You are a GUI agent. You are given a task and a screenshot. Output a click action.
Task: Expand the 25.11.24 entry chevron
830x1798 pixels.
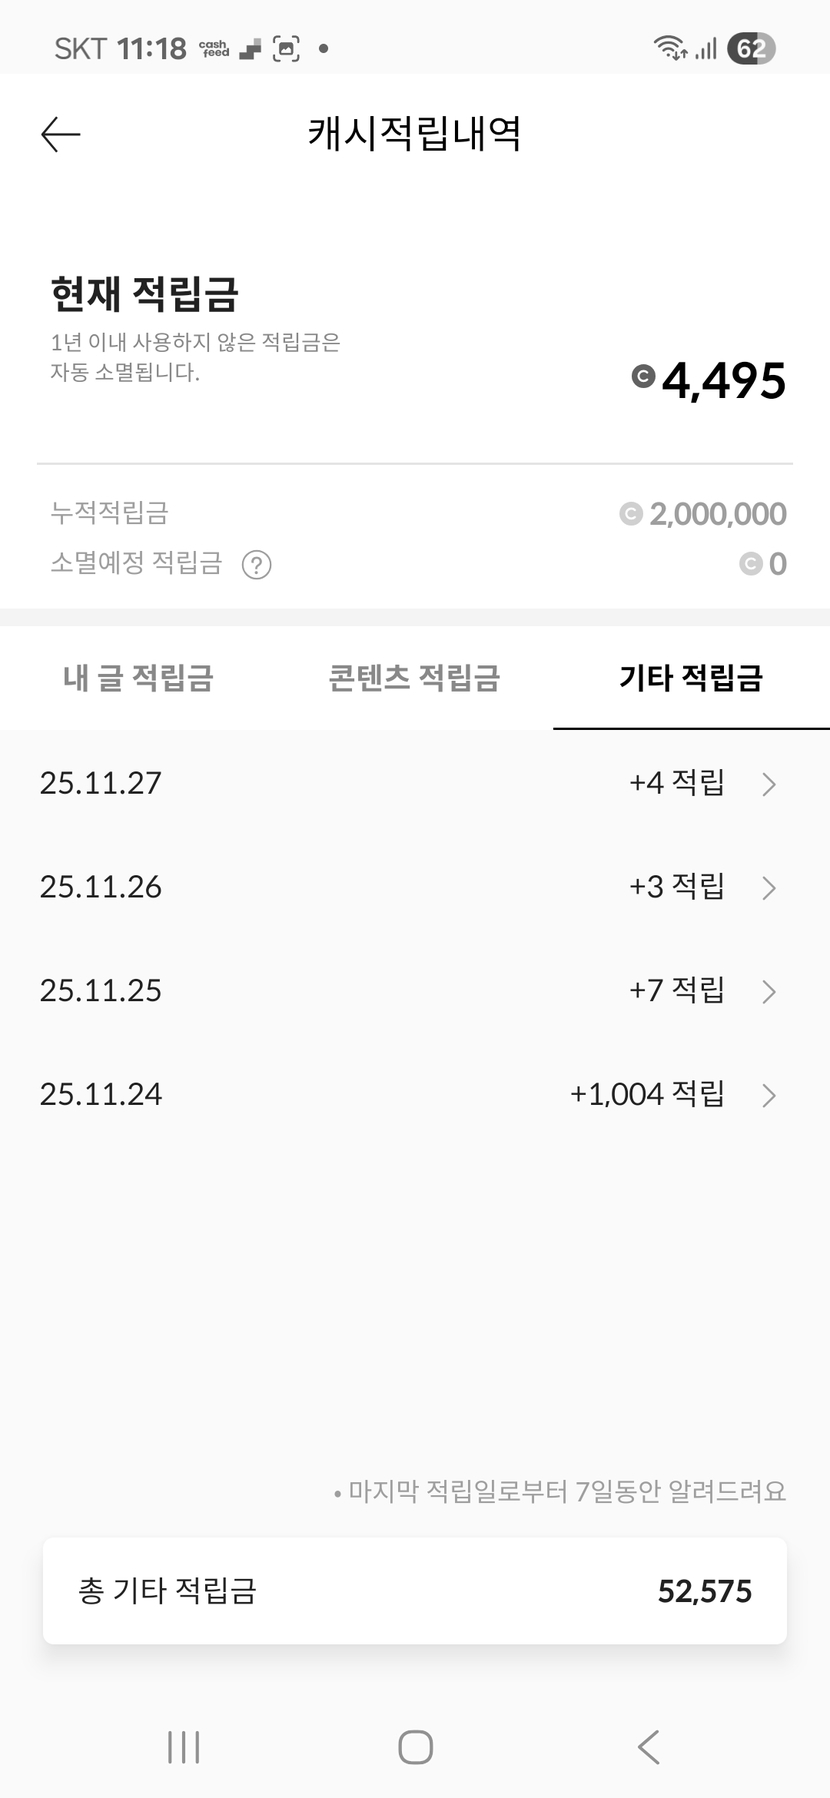pos(768,1096)
